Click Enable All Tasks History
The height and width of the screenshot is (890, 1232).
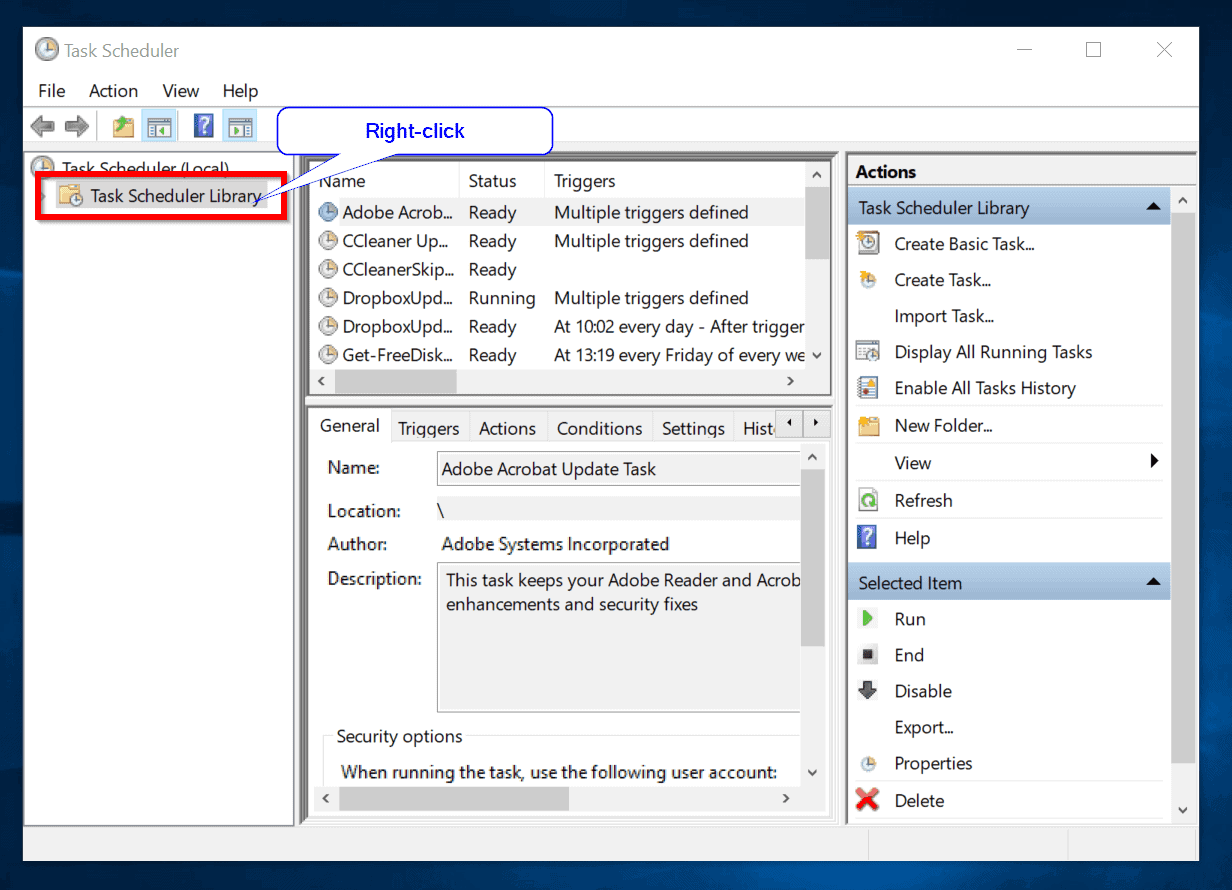(x=984, y=388)
